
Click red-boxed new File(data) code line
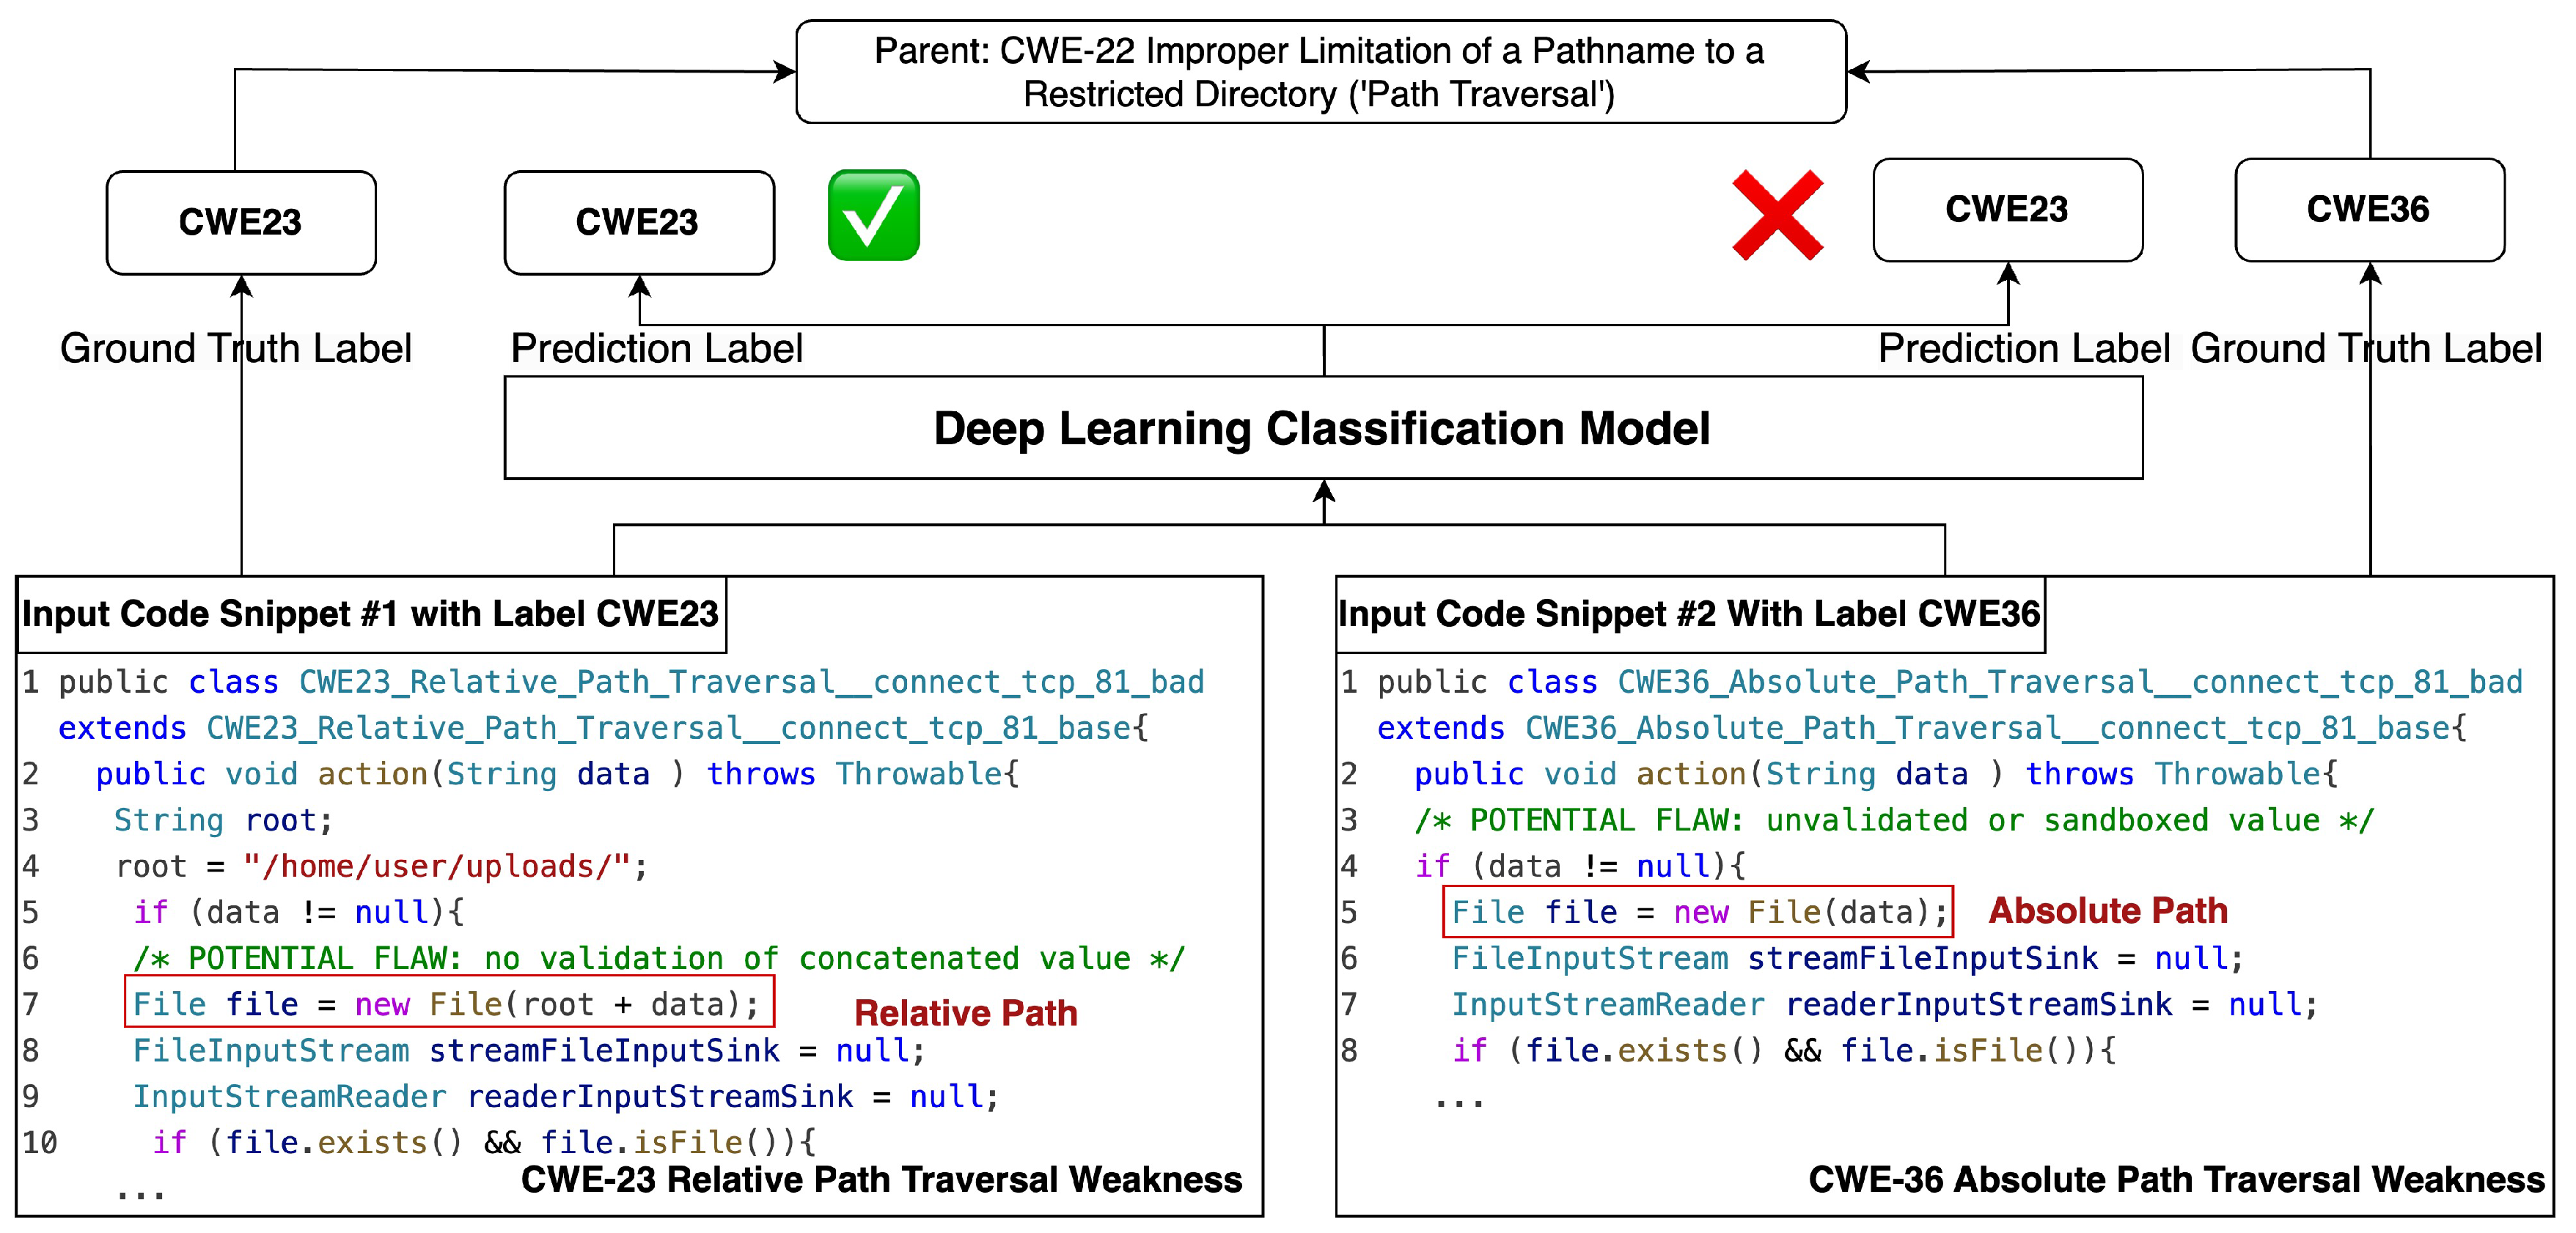(x=1697, y=911)
